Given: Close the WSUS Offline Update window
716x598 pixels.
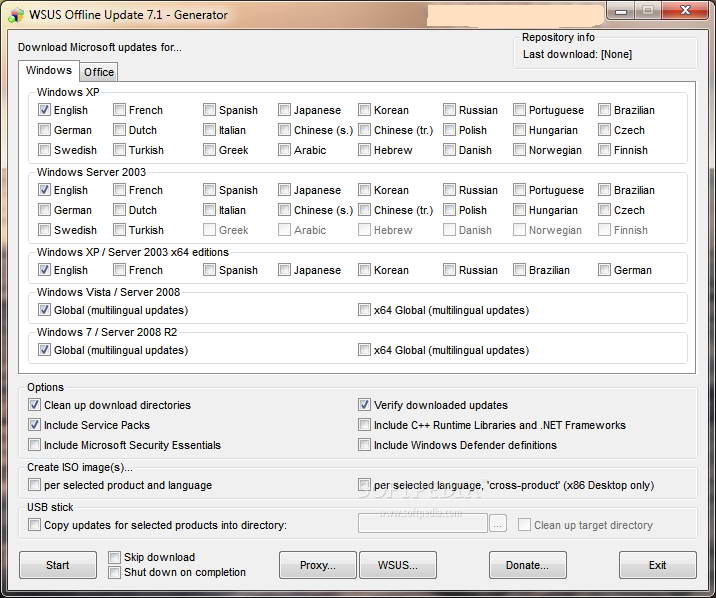Looking at the screenshot, I should coord(685,11).
